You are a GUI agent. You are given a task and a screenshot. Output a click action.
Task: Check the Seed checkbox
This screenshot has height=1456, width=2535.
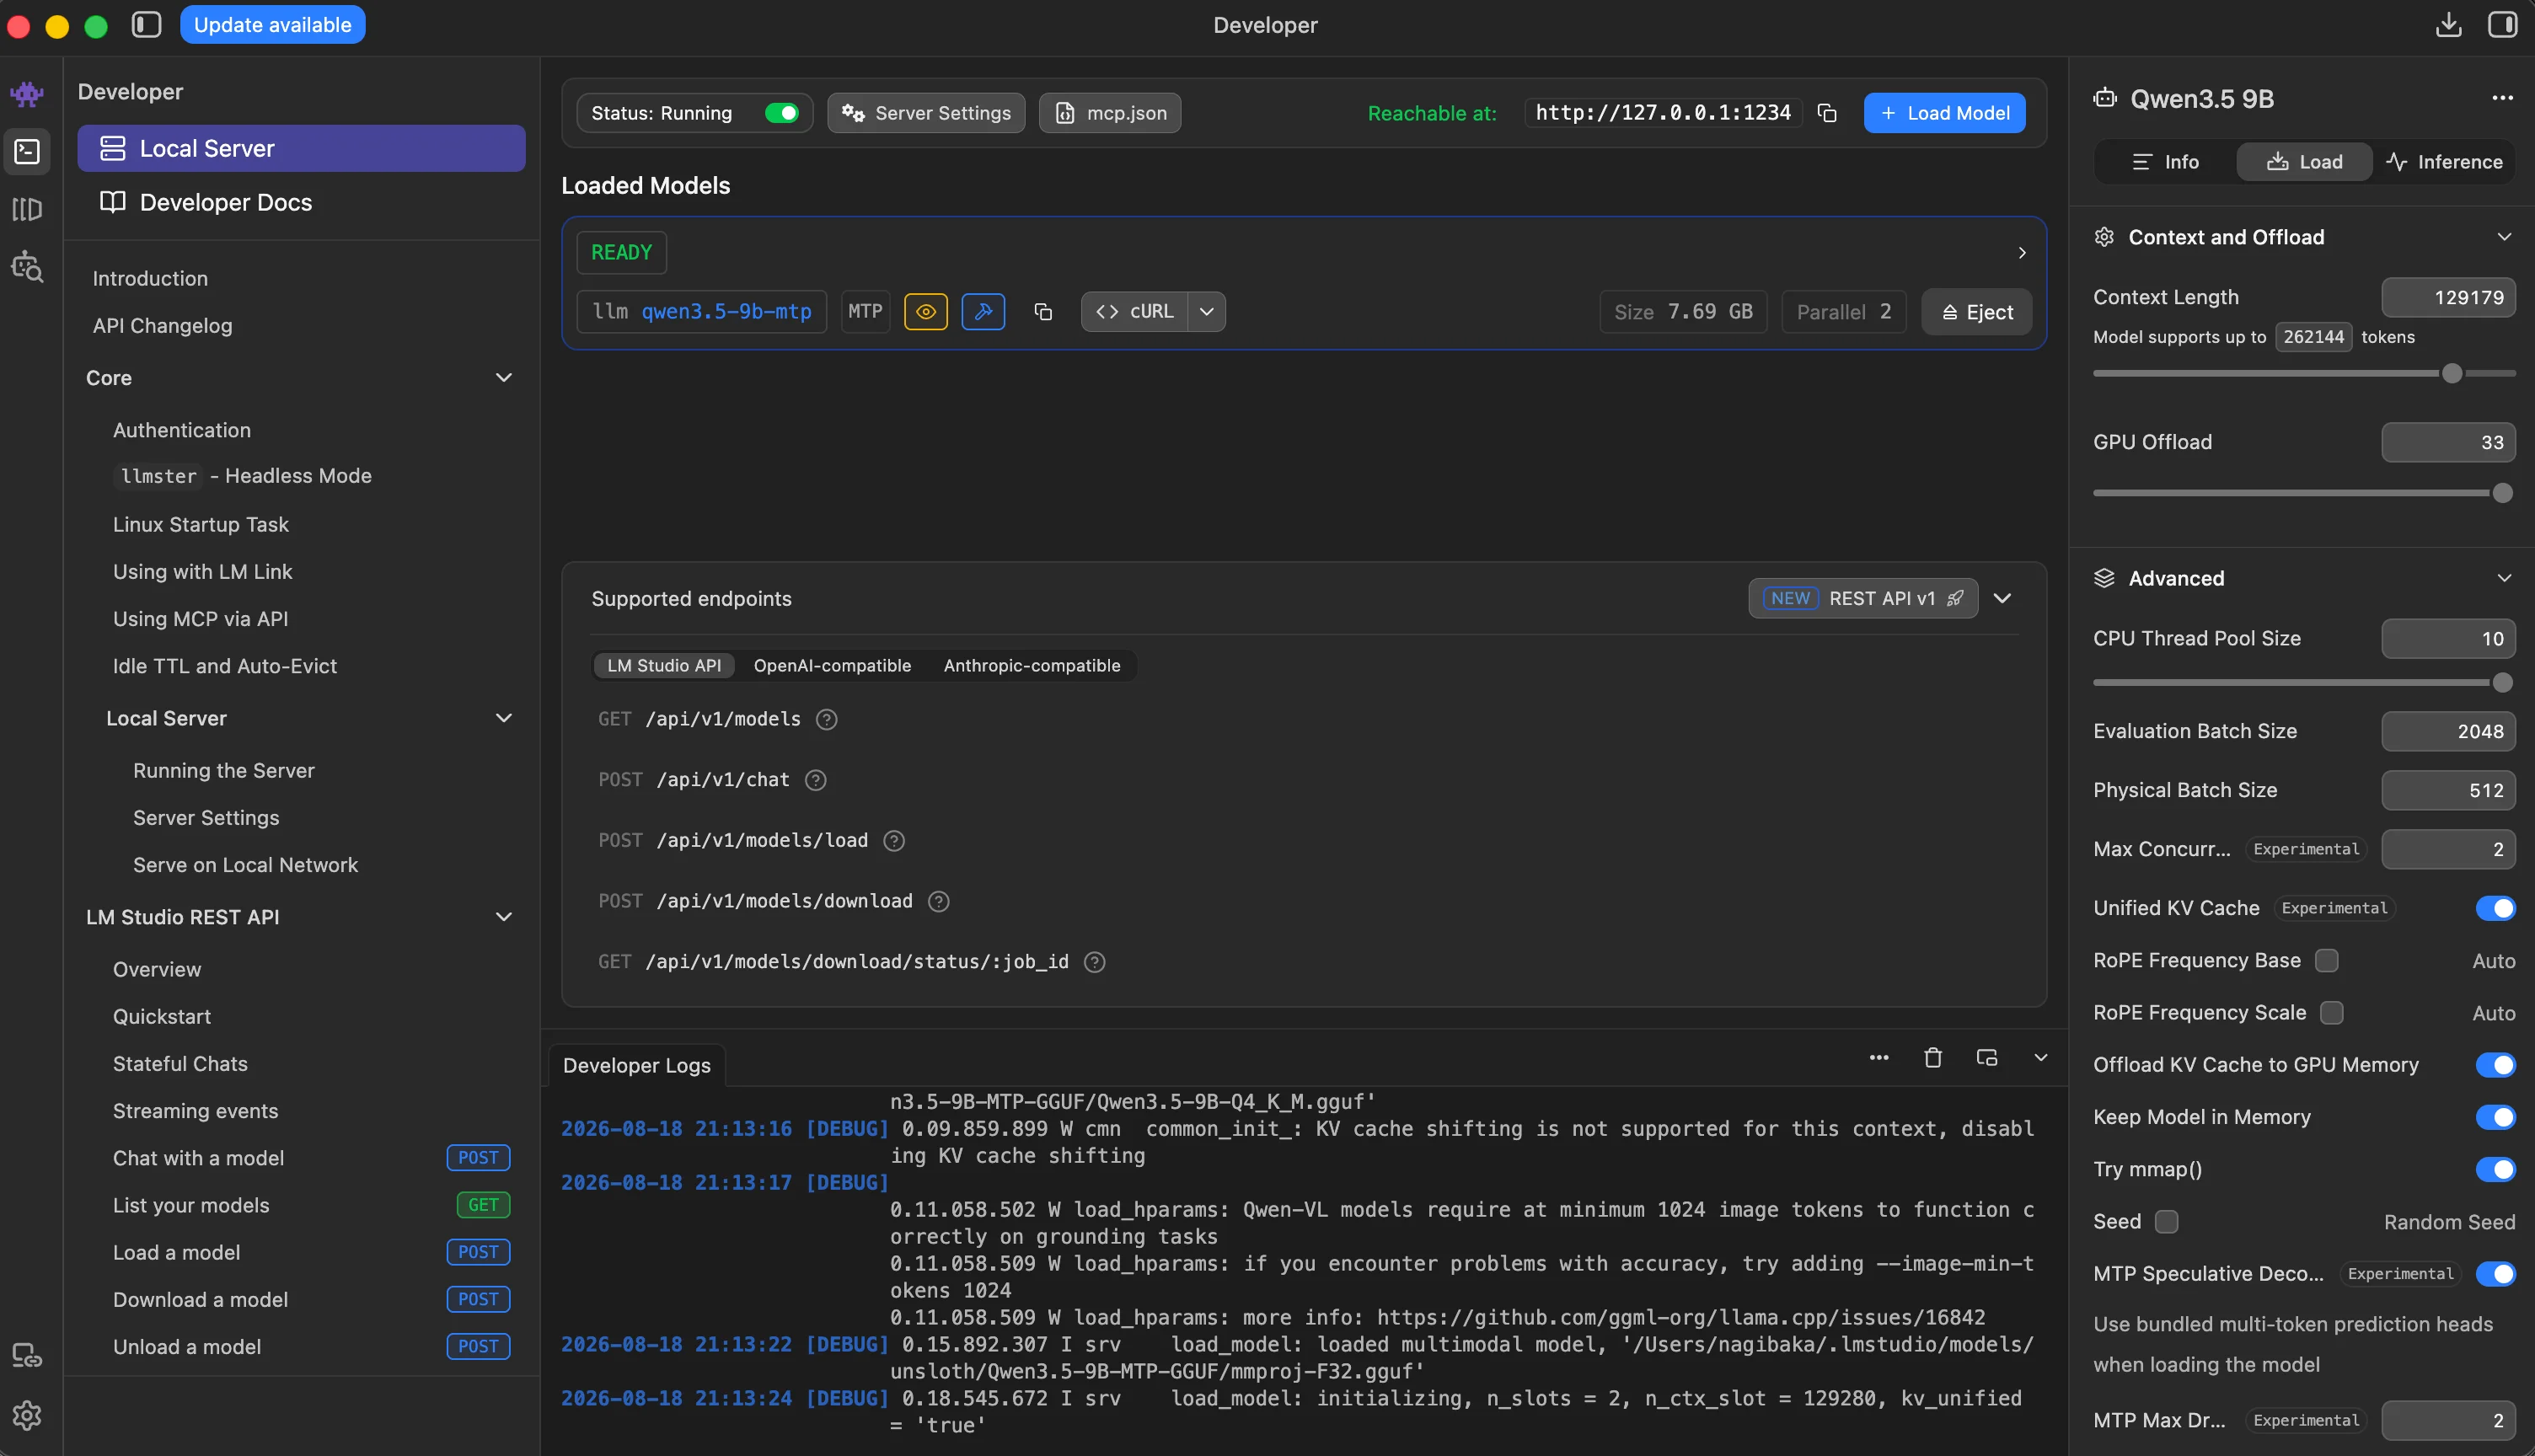[x=2166, y=1222]
